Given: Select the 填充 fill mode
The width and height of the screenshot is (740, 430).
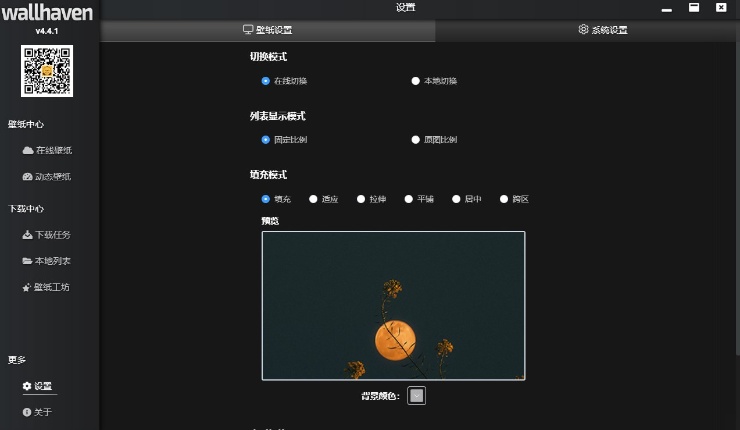Looking at the screenshot, I should 276,199.
